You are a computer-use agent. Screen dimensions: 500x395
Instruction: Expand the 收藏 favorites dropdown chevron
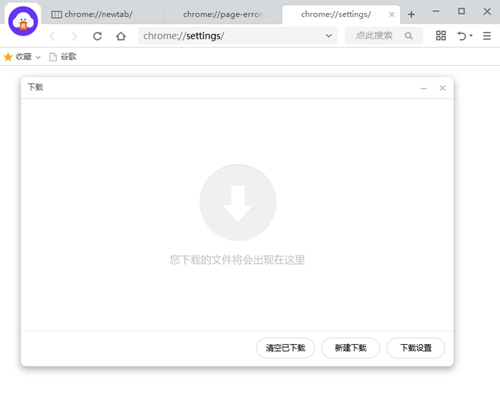pyautogui.click(x=38, y=57)
